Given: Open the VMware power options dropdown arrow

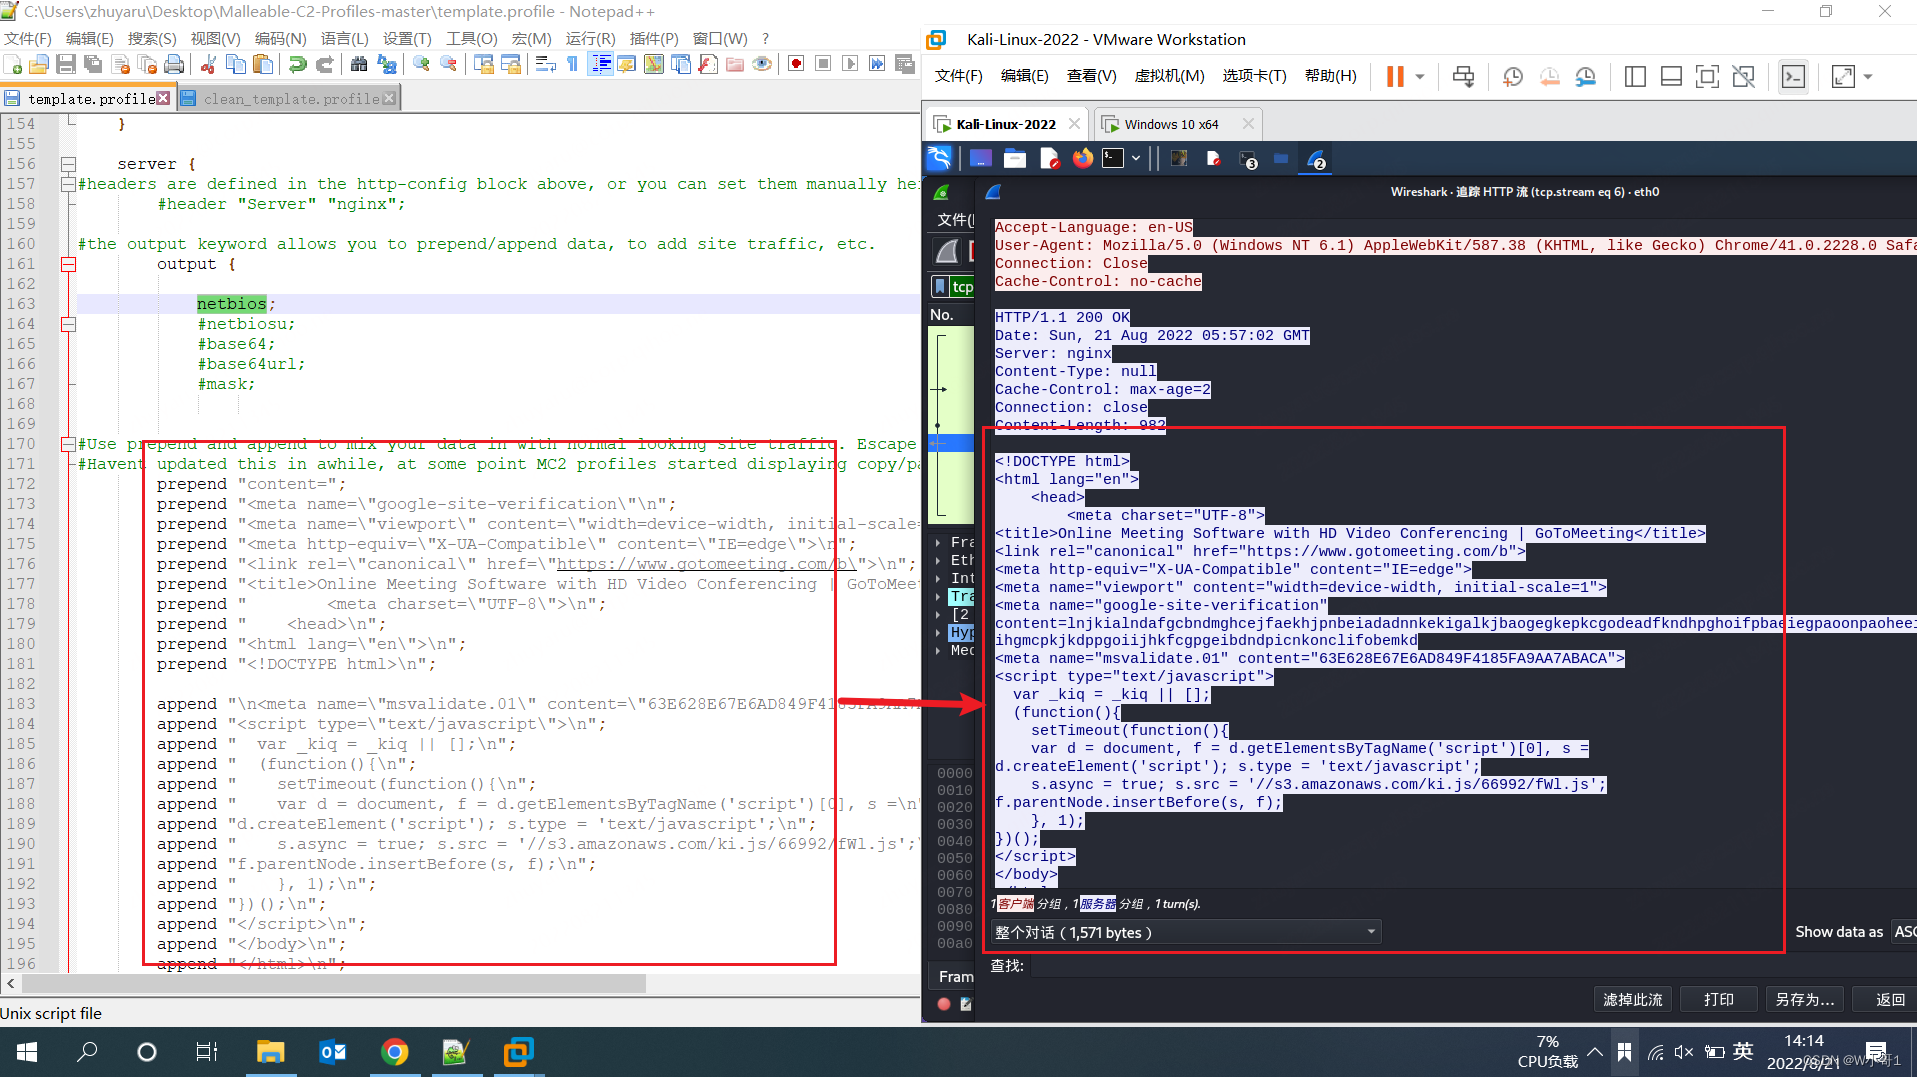Looking at the screenshot, I should (1419, 77).
